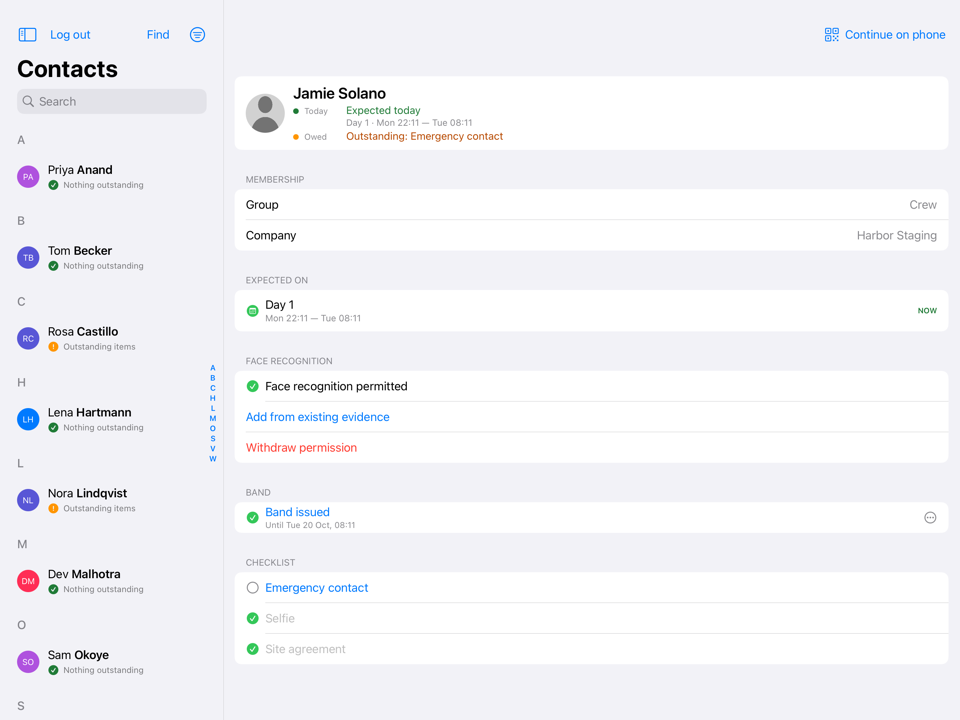
Task: Click Withdraw permission
Action: coord(301,448)
